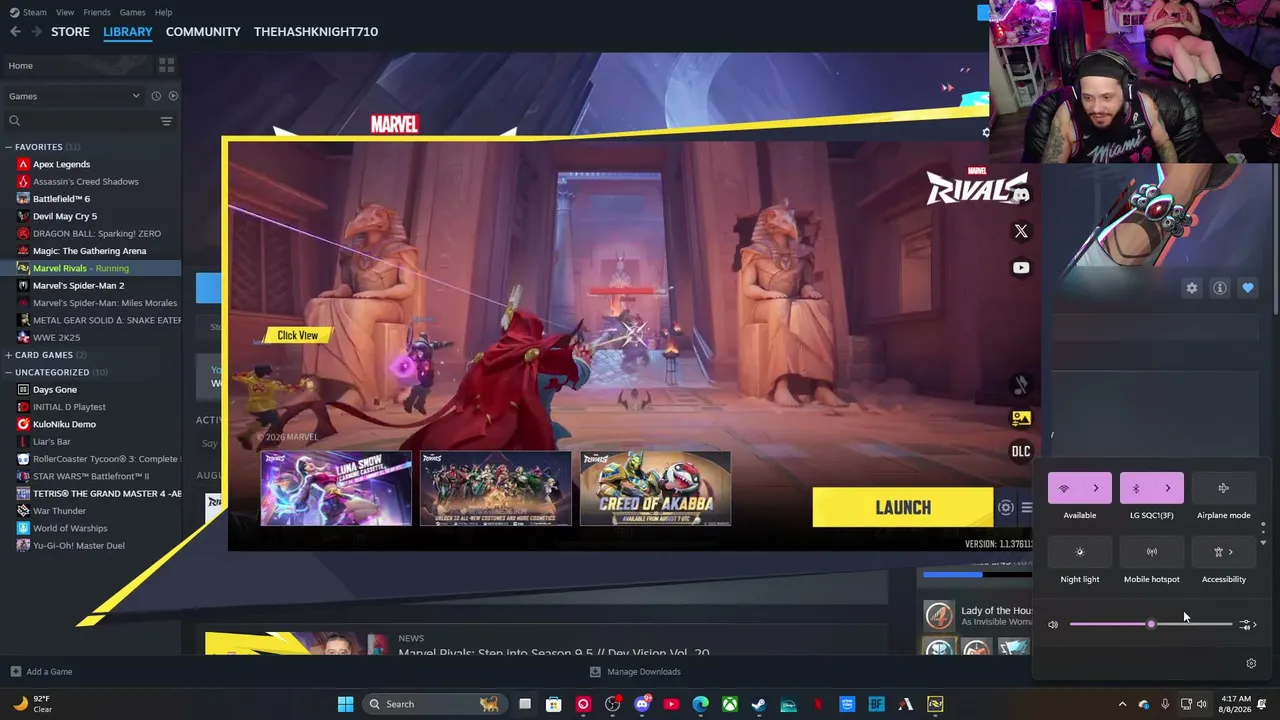Expand the CARD GAMES category
Image resolution: width=1280 pixels, height=720 pixels.
8,355
